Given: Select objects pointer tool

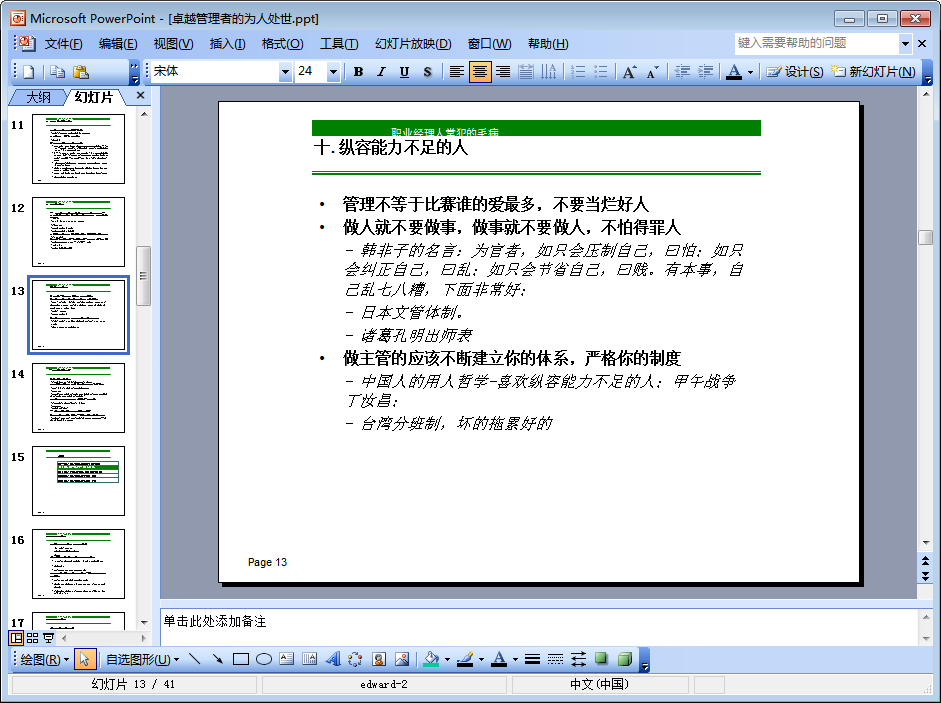Looking at the screenshot, I should (x=84, y=659).
